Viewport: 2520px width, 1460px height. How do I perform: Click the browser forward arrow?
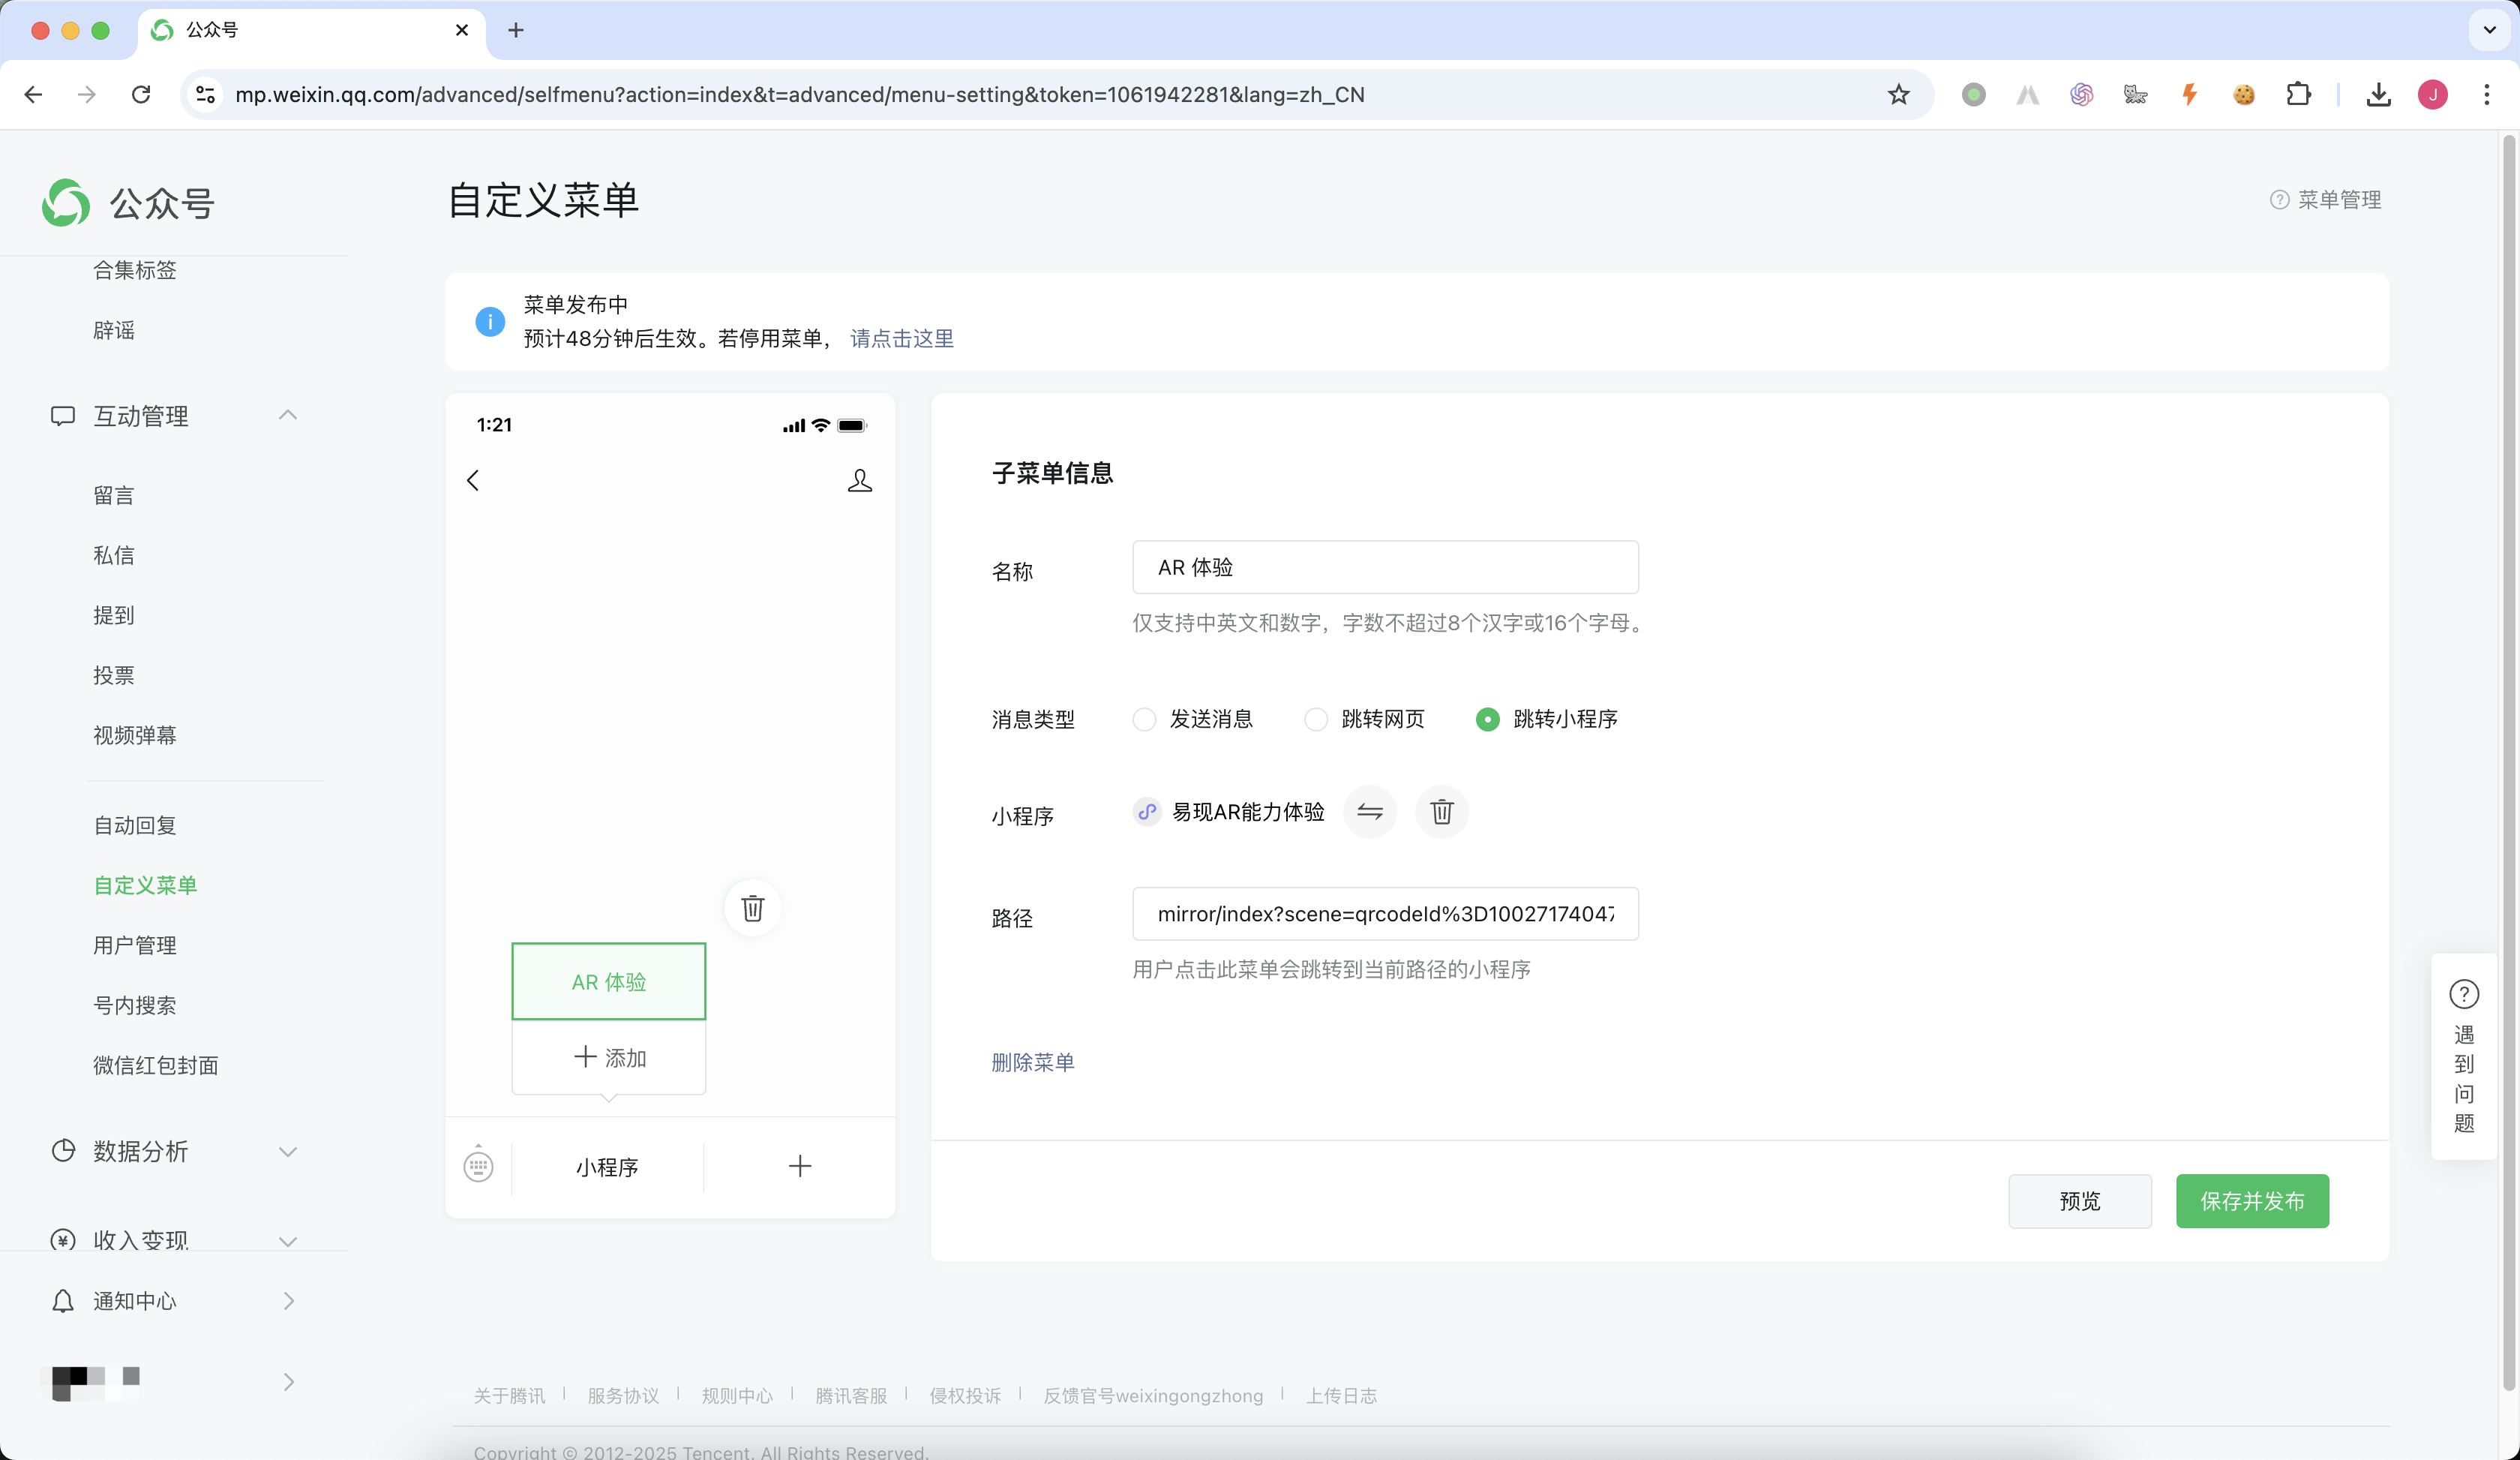[87, 94]
